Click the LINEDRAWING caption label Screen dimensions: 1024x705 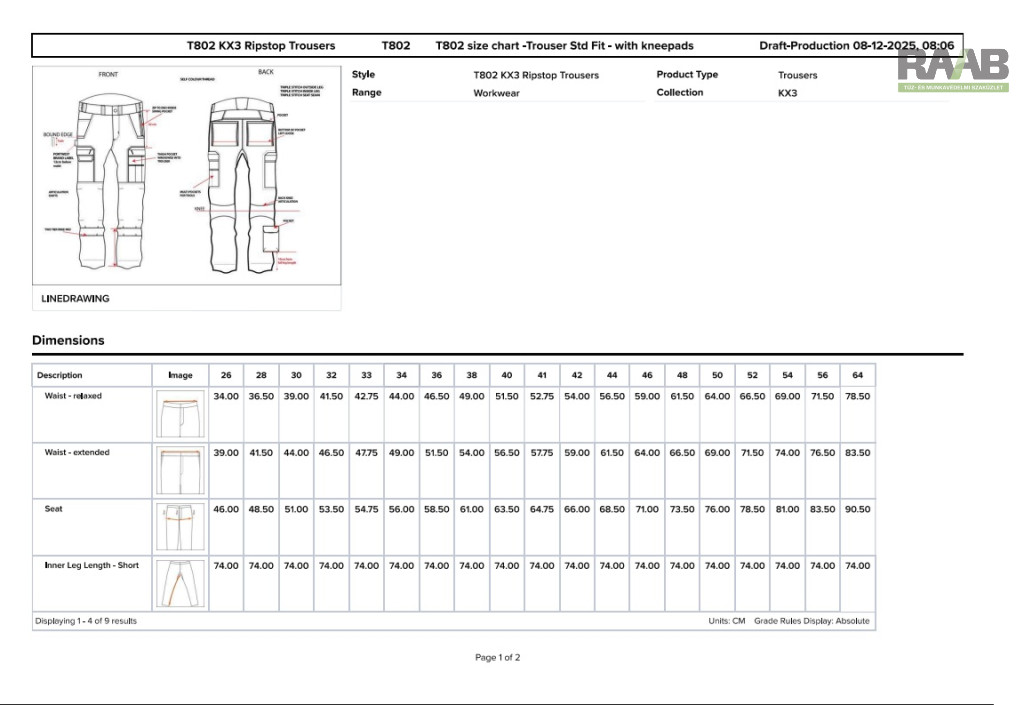tap(76, 299)
